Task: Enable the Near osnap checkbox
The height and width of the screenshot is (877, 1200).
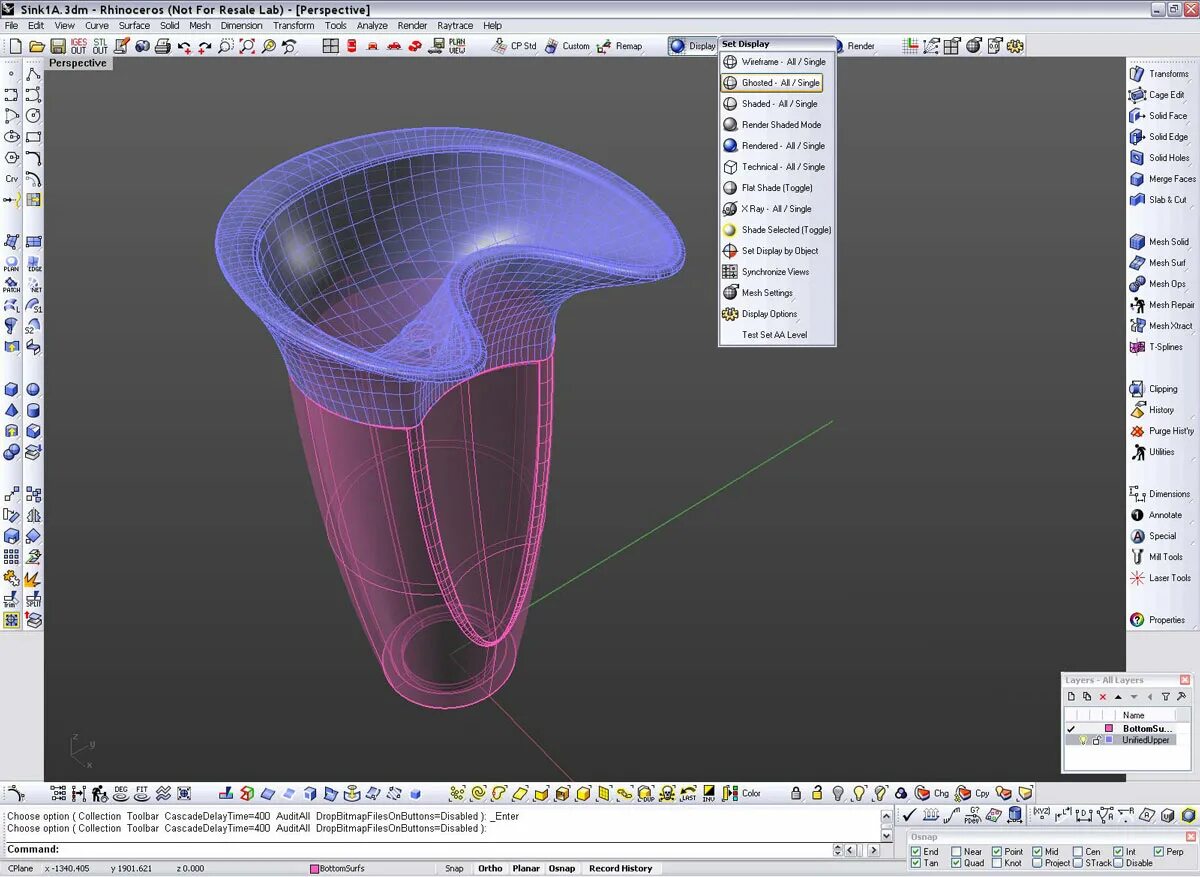Action: [x=957, y=852]
